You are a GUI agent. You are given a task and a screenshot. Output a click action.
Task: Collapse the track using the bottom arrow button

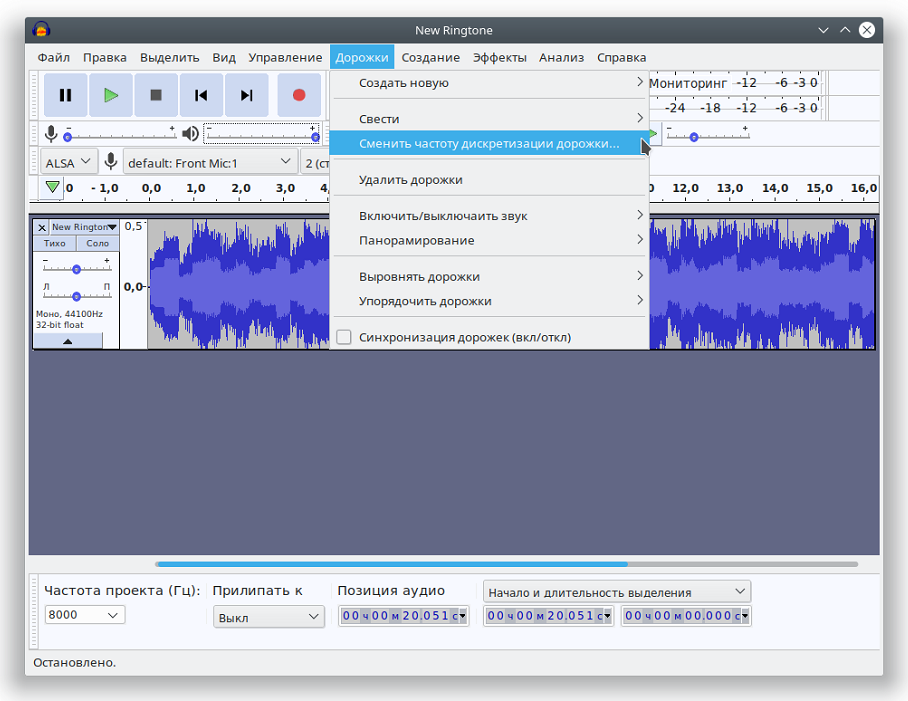click(68, 341)
